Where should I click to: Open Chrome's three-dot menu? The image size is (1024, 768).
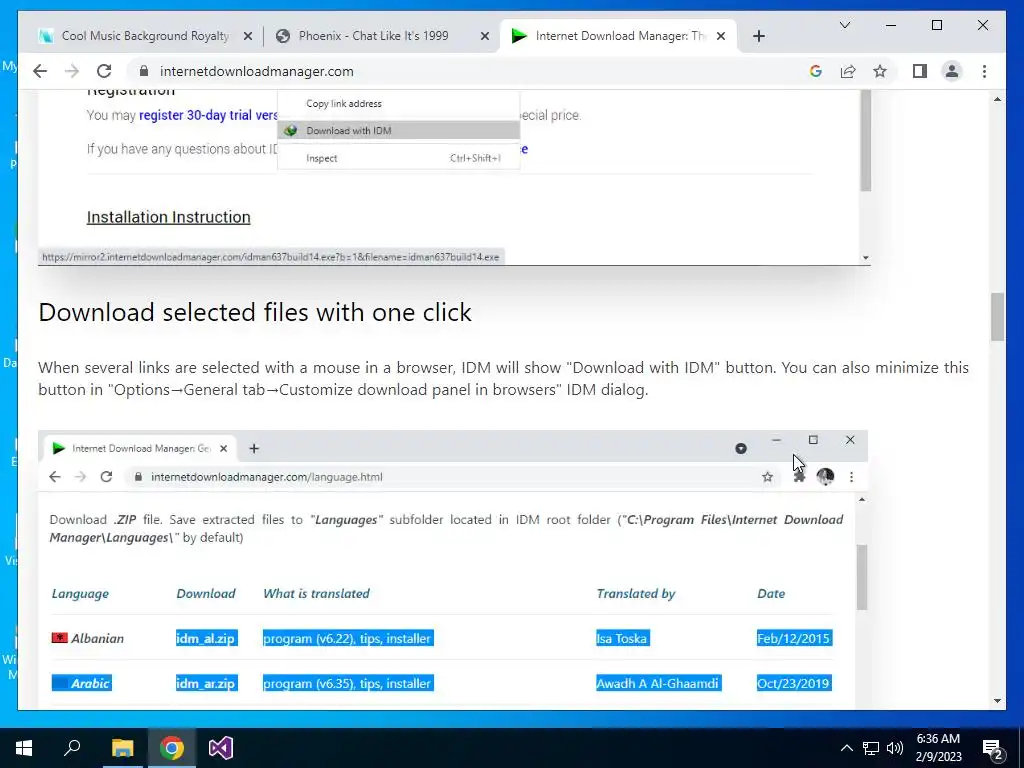[x=984, y=71]
